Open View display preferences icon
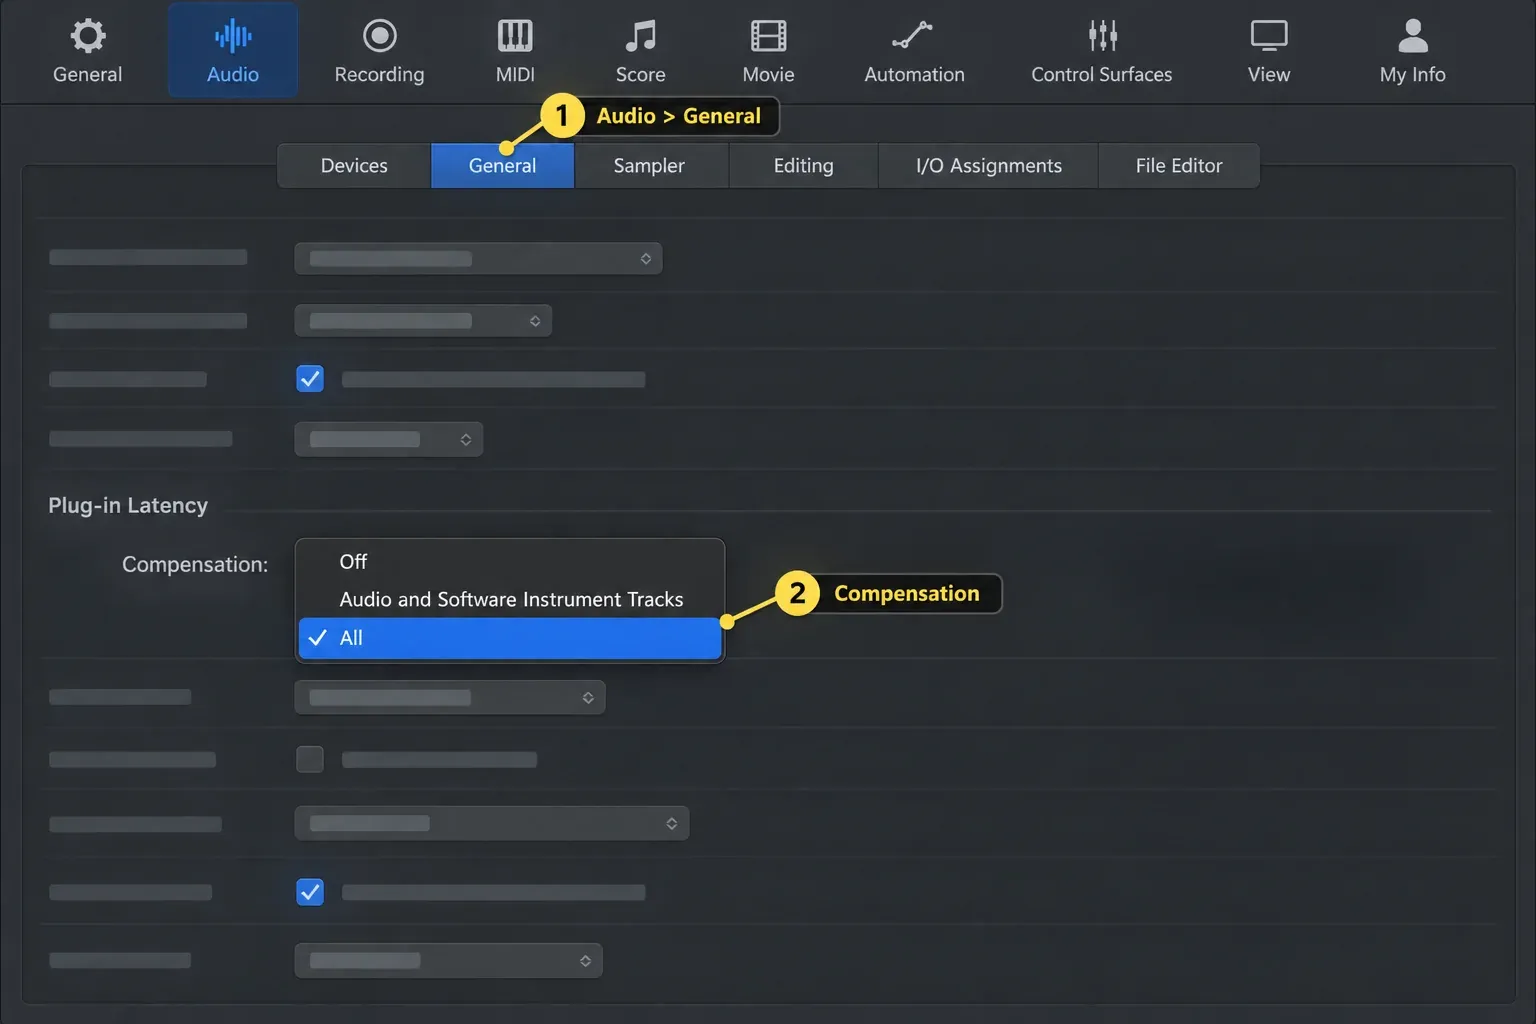Screen dimensions: 1536x1024 pos(1268,36)
